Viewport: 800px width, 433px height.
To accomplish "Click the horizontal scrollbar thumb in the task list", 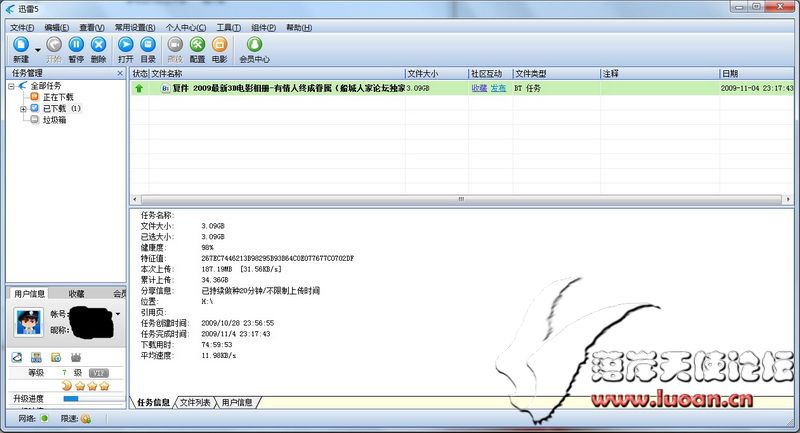I will tap(461, 199).
